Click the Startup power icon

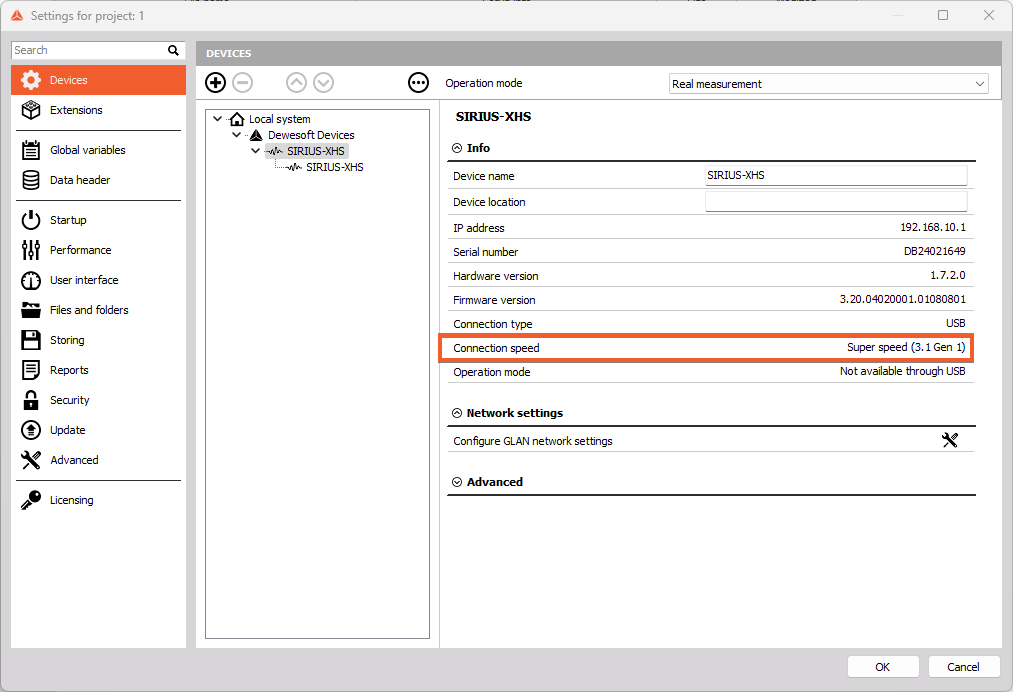pyautogui.click(x=31, y=220)
